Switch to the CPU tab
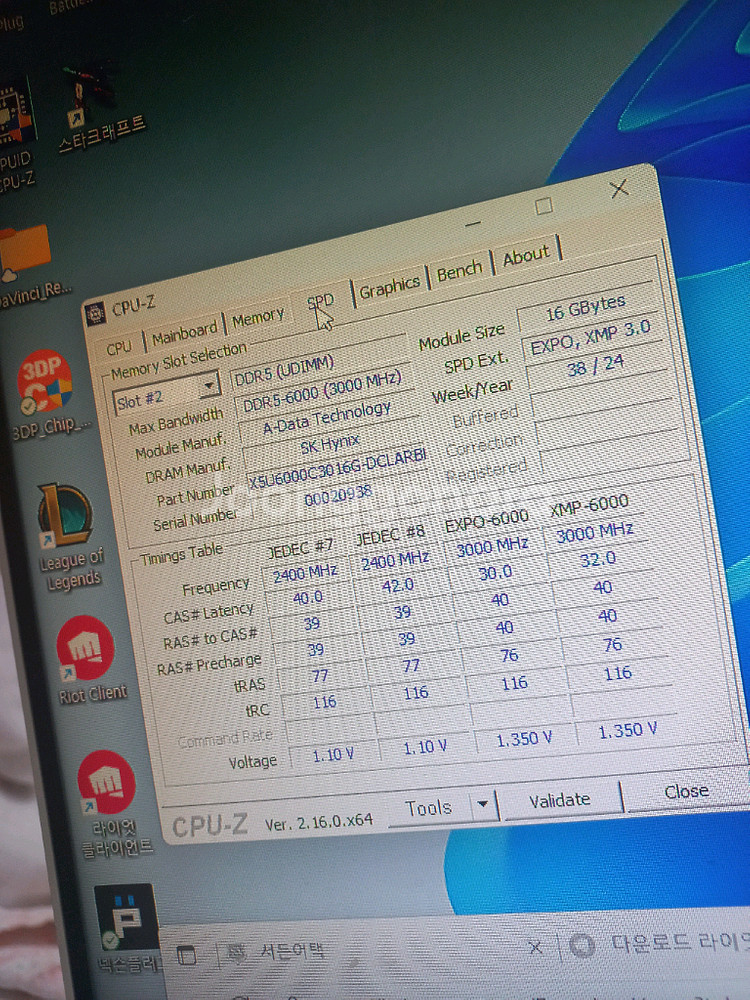750x1000 pixels. pyautogui.click(x=119, y=347)
